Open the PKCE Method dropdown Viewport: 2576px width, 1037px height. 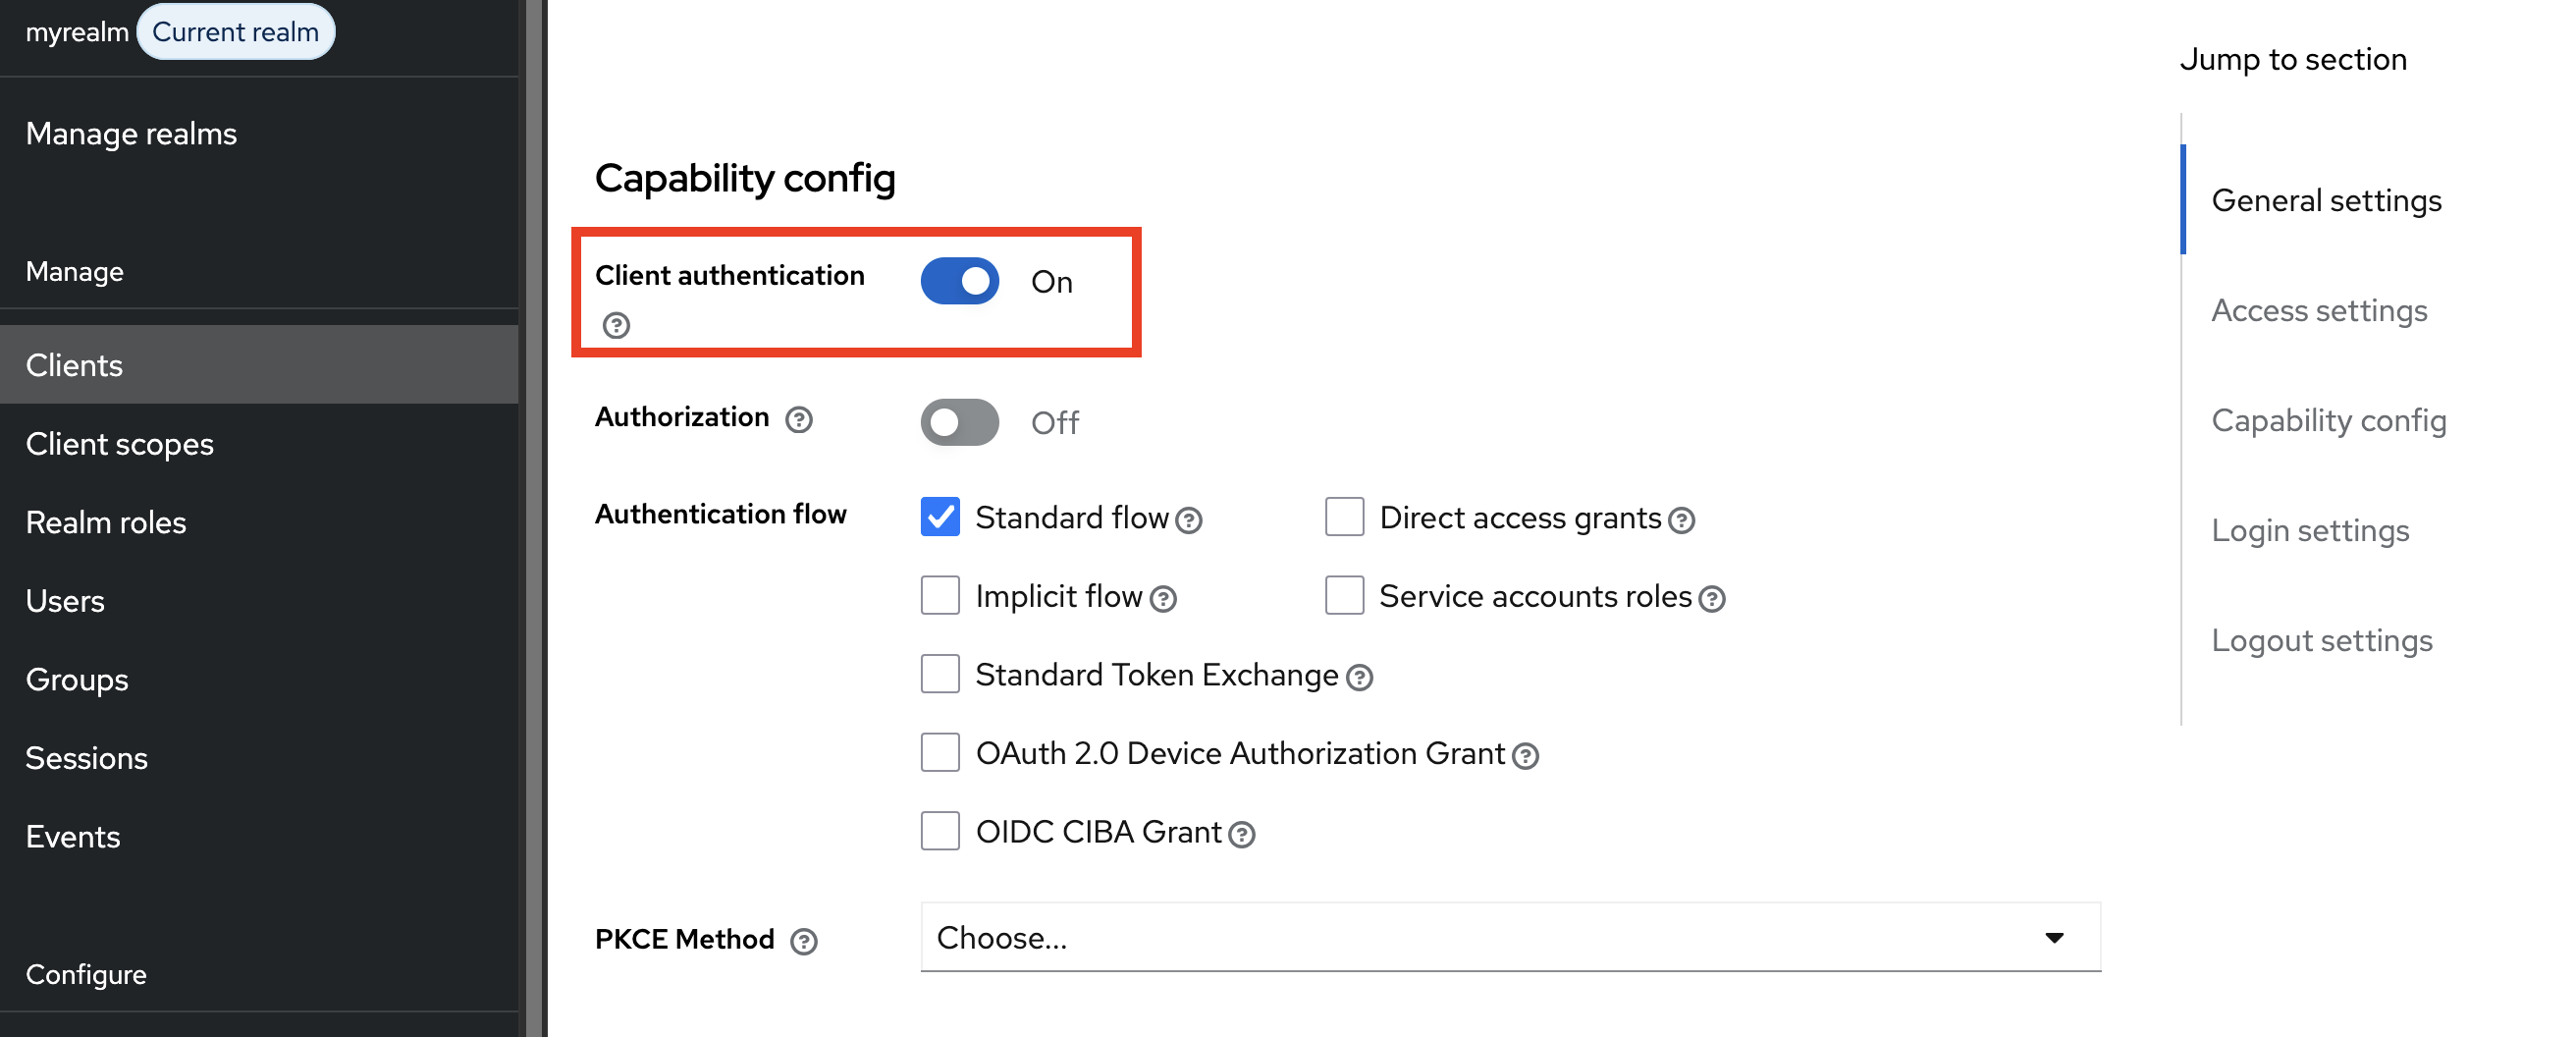click(1510, 937)
